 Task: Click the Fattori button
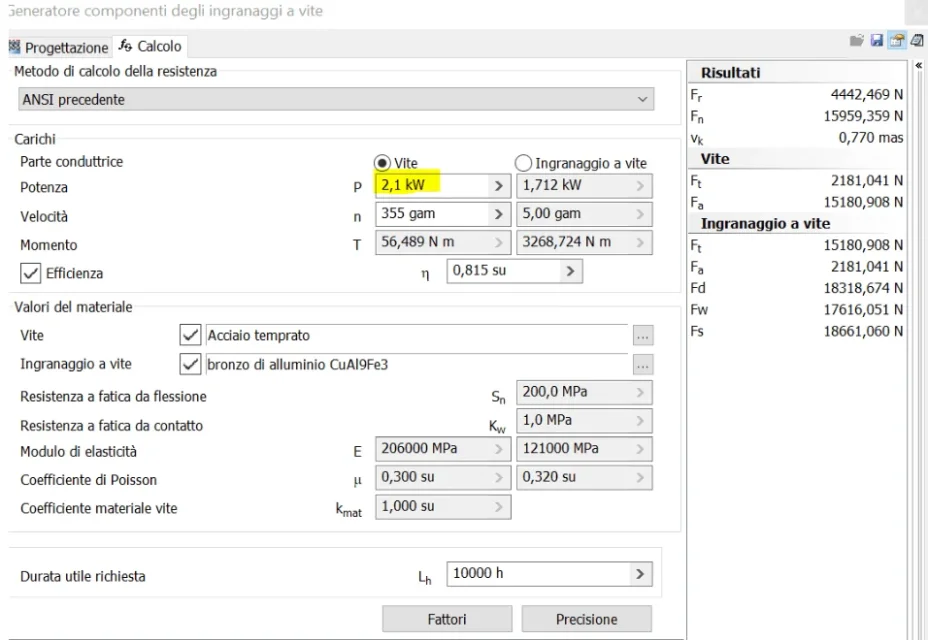click(447, 619)
